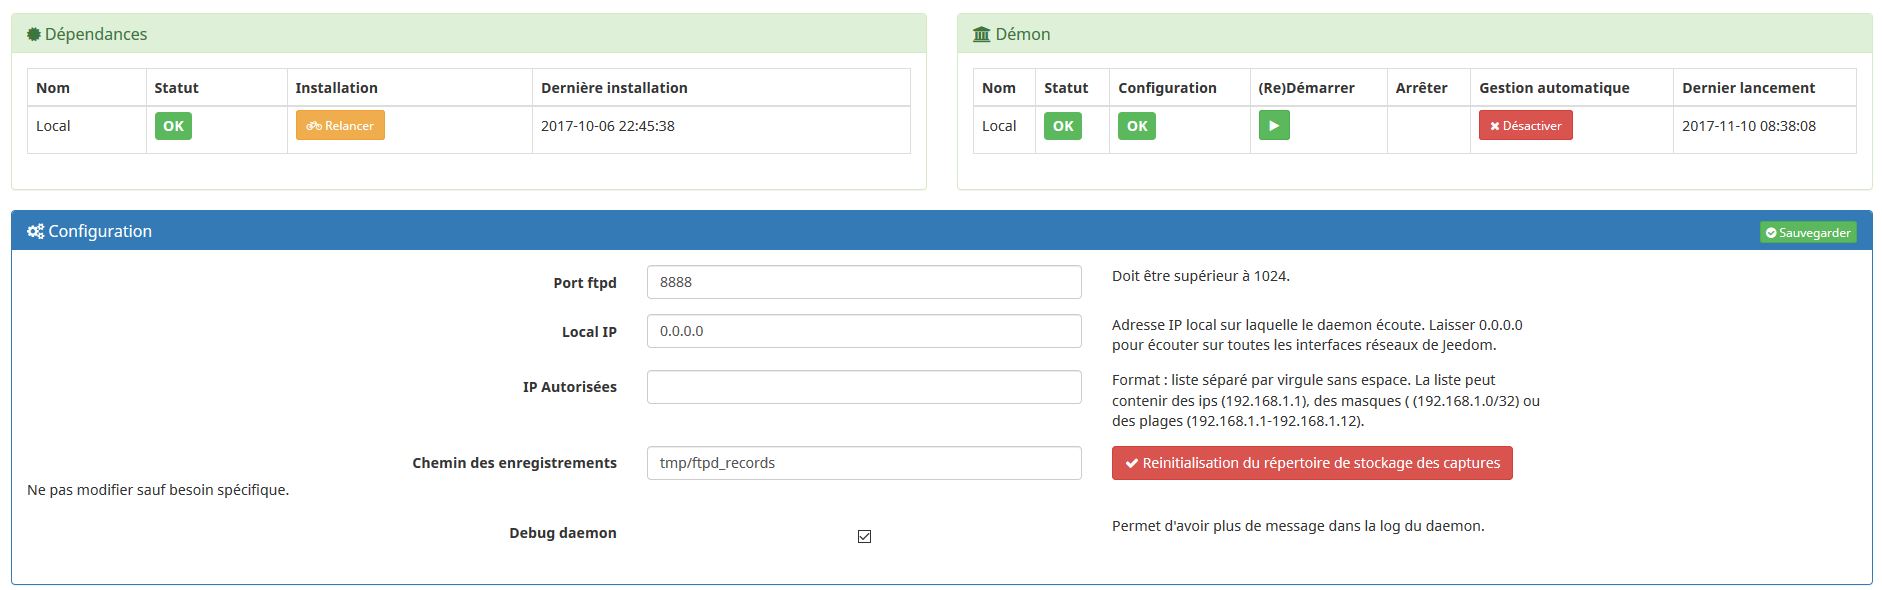Select the date 2017-10-06 22:45:38

click(608, 126)
